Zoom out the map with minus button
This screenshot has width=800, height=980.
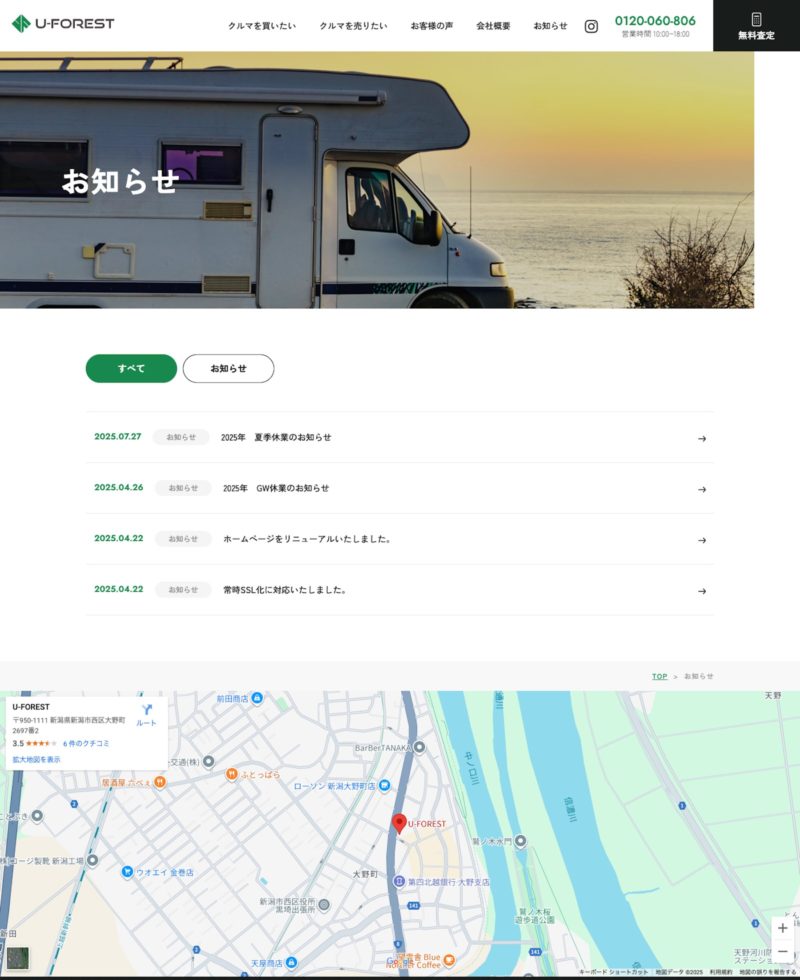(x=782, y=952)
